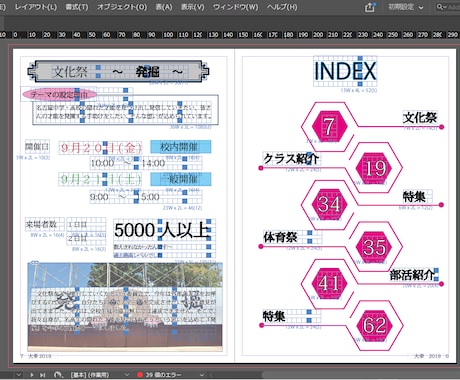Click the 100 mark on horizontal ruler
Viewport: 460px width, 380px height.
pyautogui.click(x=168, y=35)
